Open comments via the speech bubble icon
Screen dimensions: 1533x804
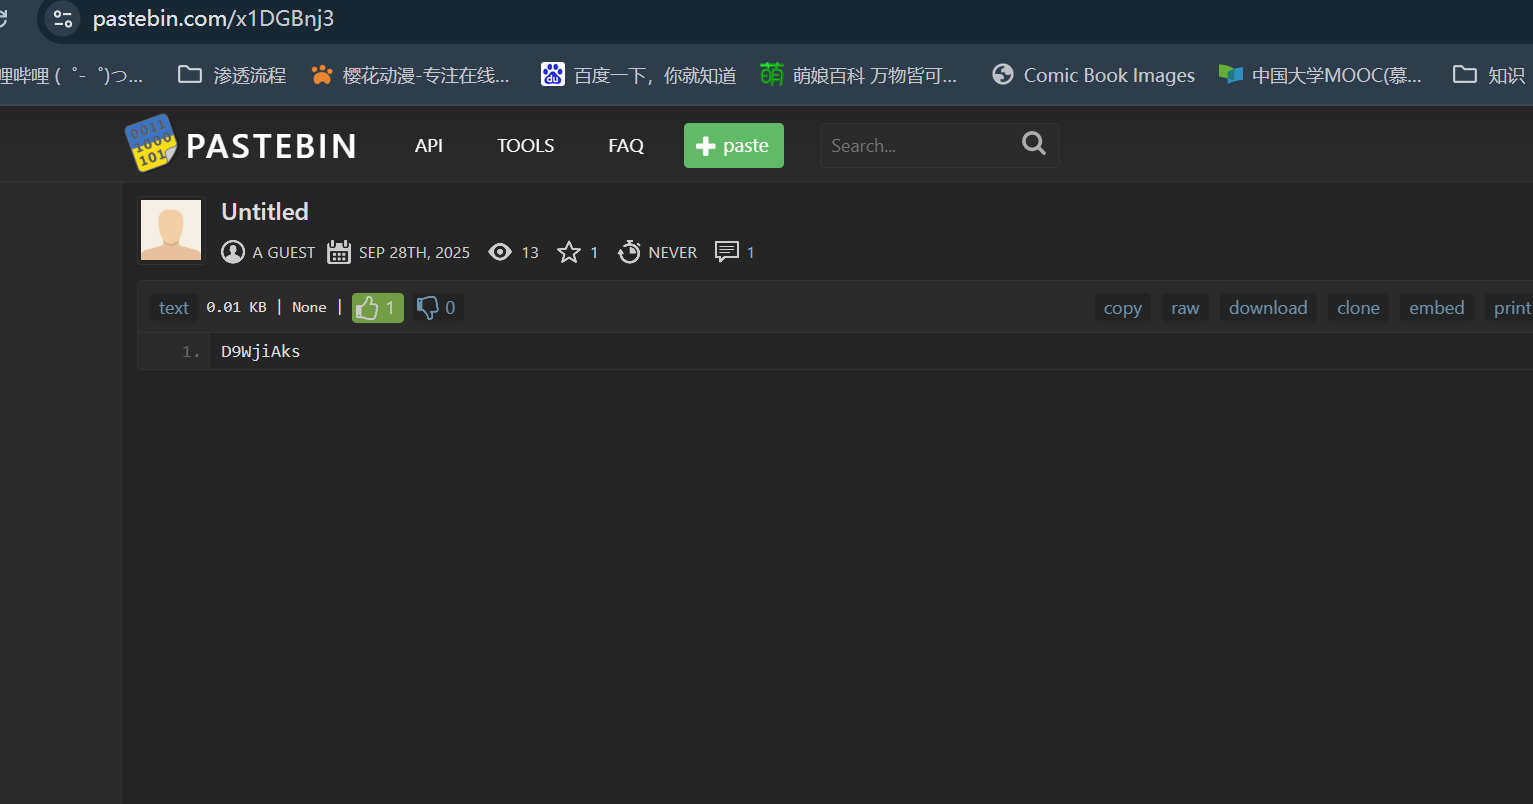(727, 252)
